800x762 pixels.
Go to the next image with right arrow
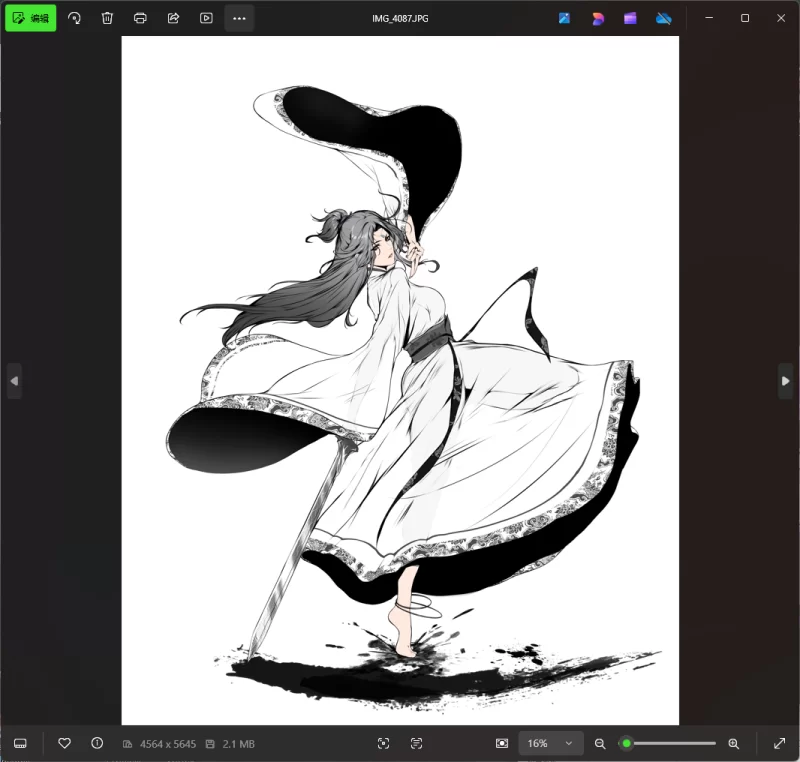point(785,381)
